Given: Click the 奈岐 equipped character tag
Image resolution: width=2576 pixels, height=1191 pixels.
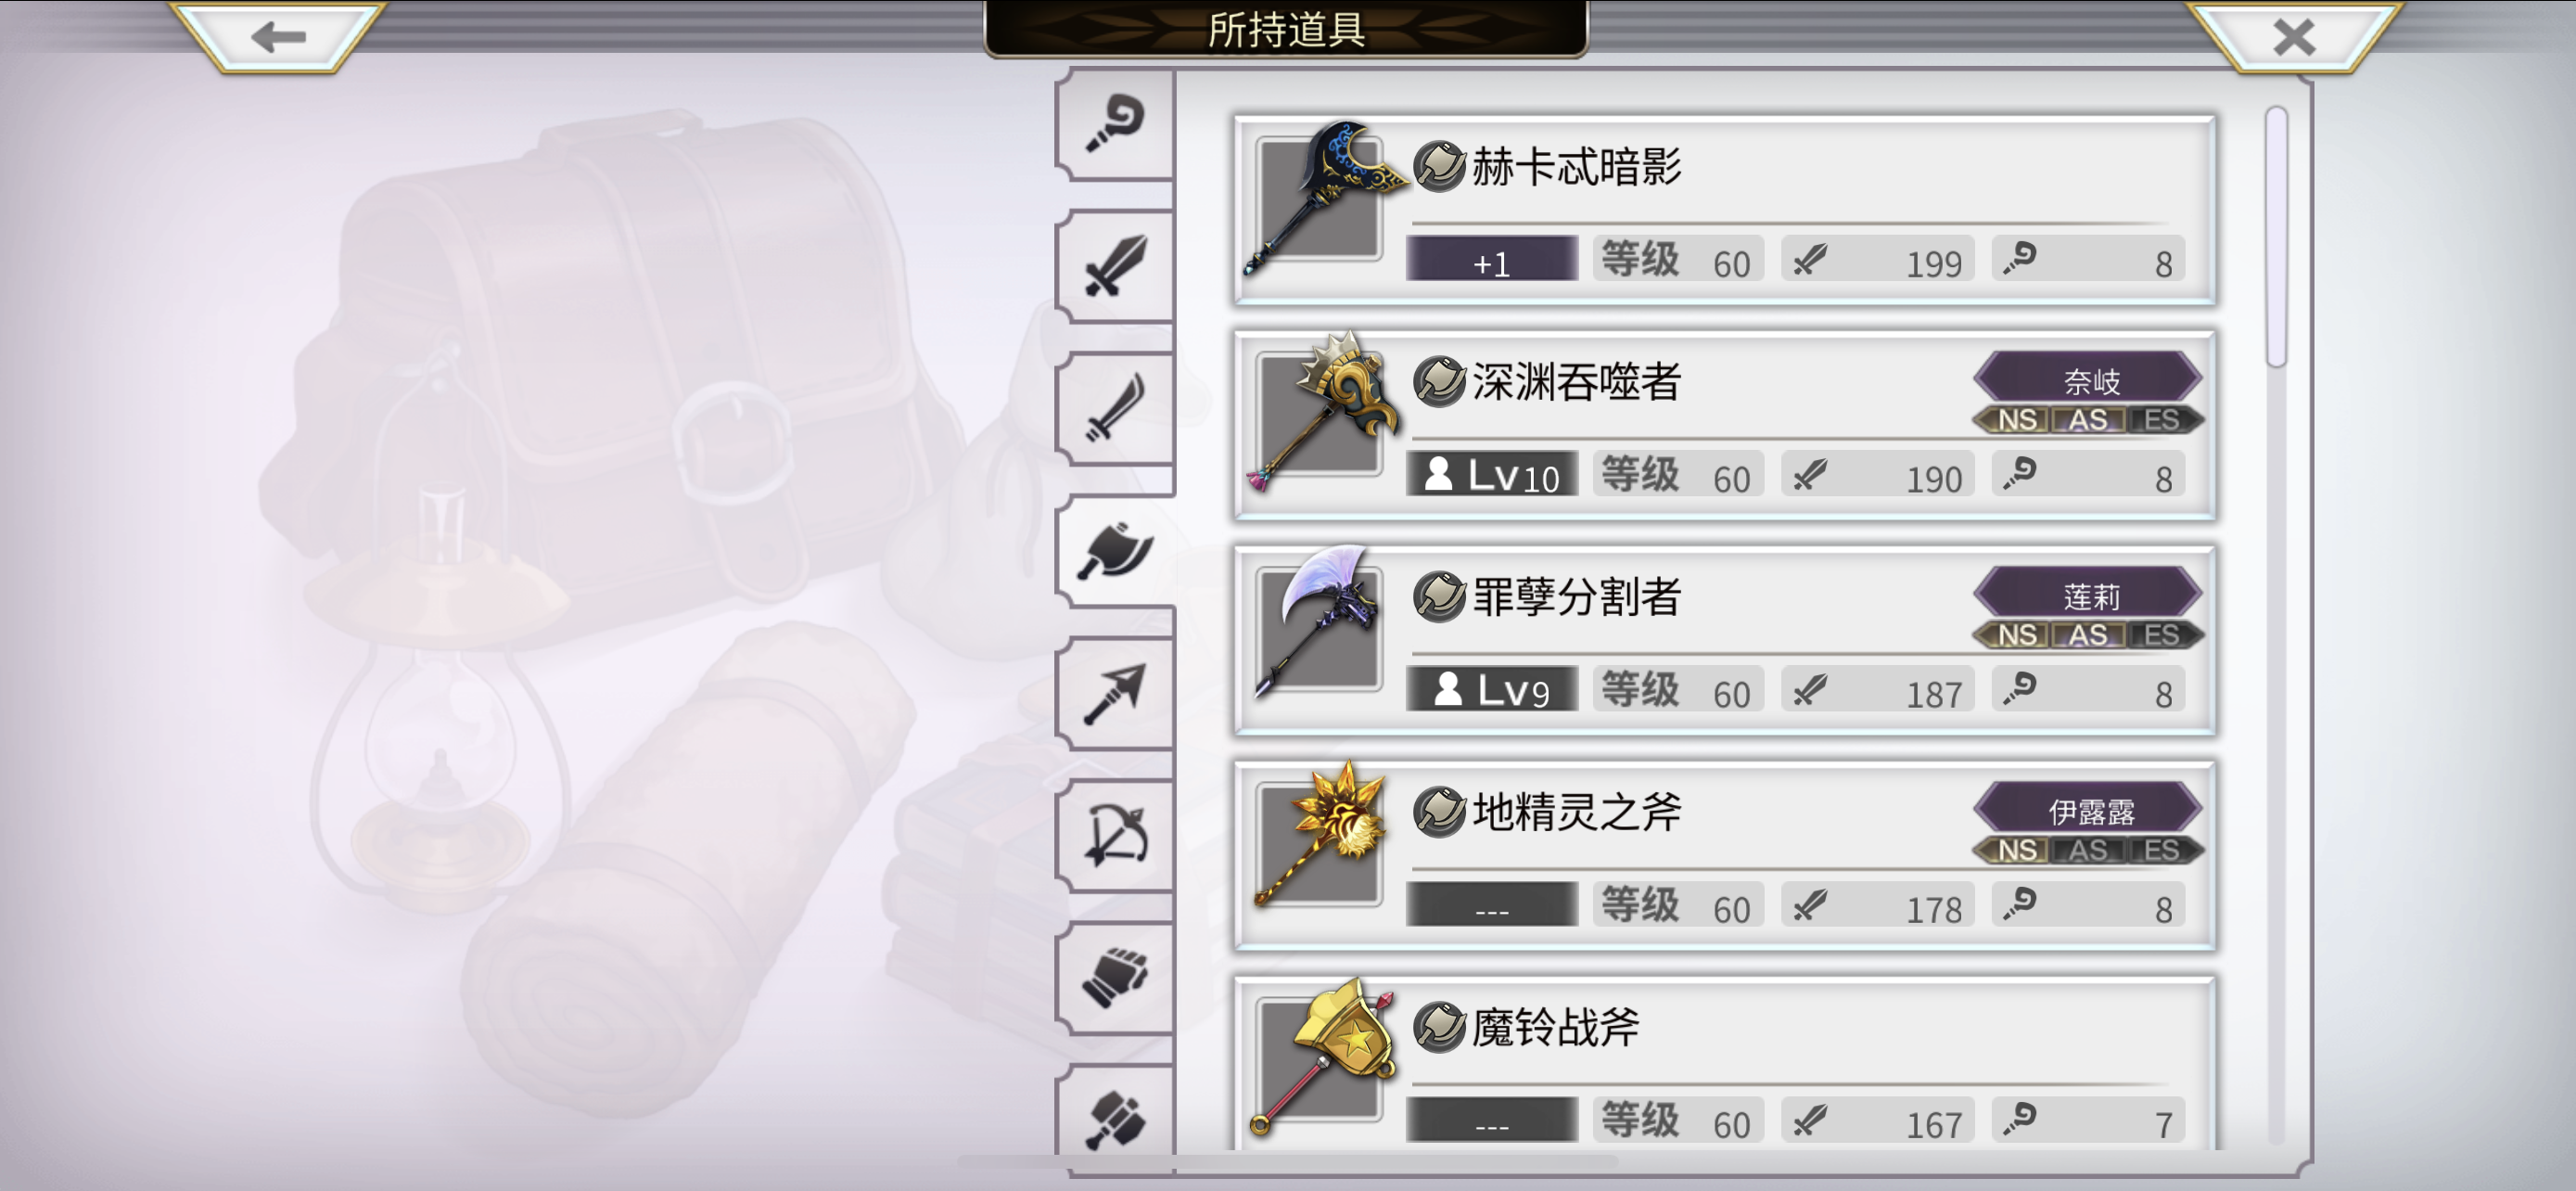Looking at the screenshot, I should (x=2089, y=379).
